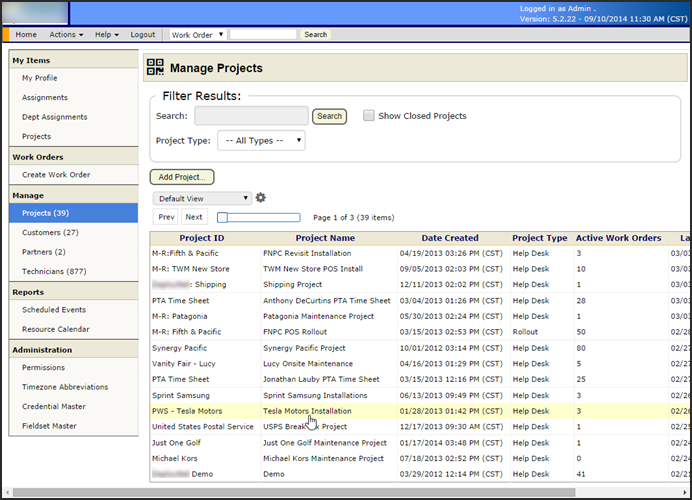Click the page slider handle

tap(222, 217)
